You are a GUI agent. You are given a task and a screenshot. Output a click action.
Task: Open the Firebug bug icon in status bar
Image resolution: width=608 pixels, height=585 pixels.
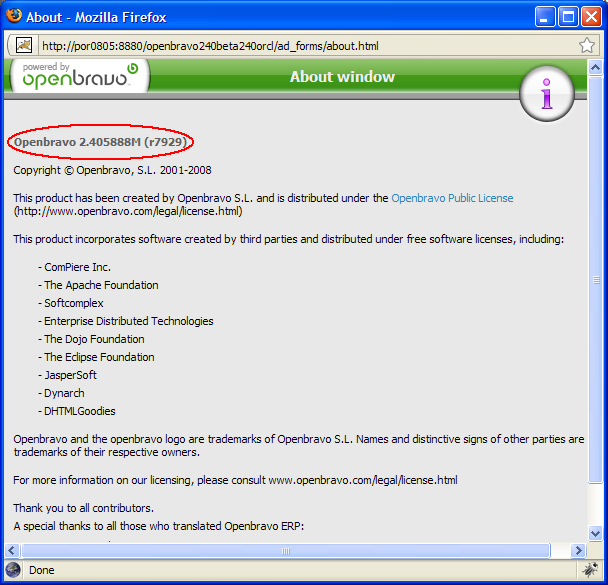(590, 569)
